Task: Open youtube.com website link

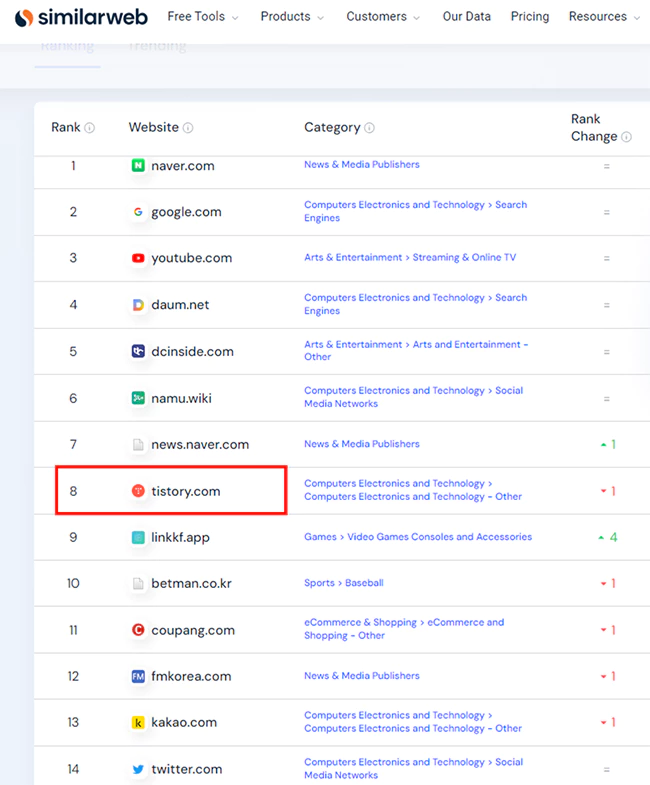Action: point(192,258)
